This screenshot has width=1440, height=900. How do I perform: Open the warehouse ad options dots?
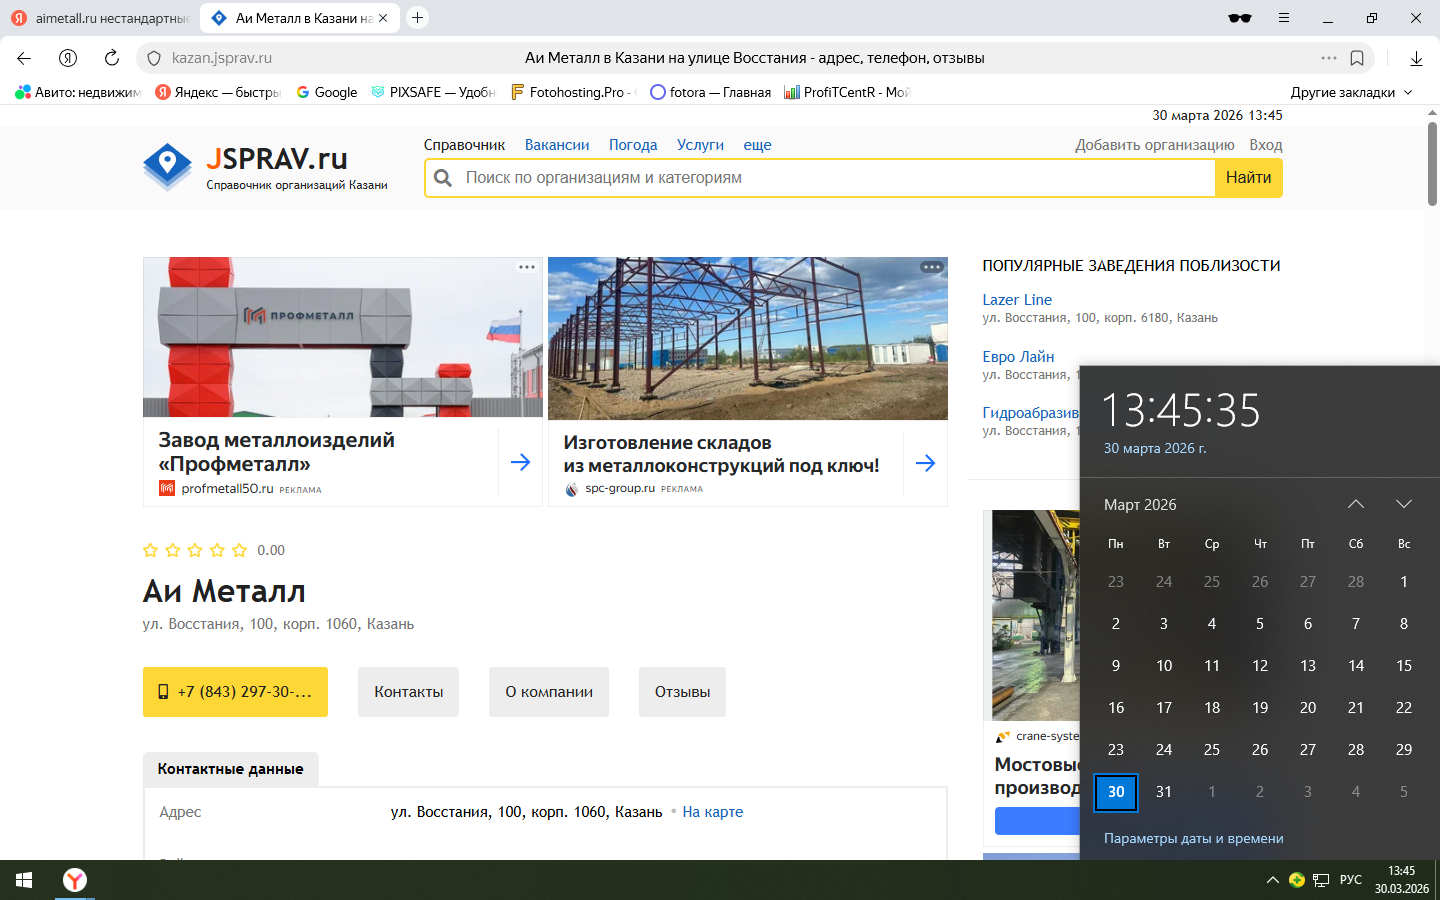[x=932, y=267]
